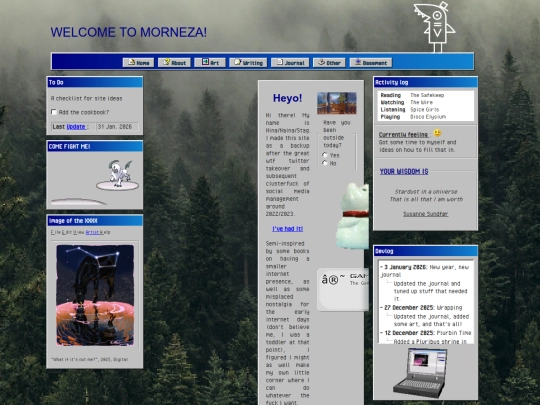Image resolution: width=540 pixels, height=405 pixels.
Task: Click the 'Stardust in a universe' quote
Action: [426, 192]
